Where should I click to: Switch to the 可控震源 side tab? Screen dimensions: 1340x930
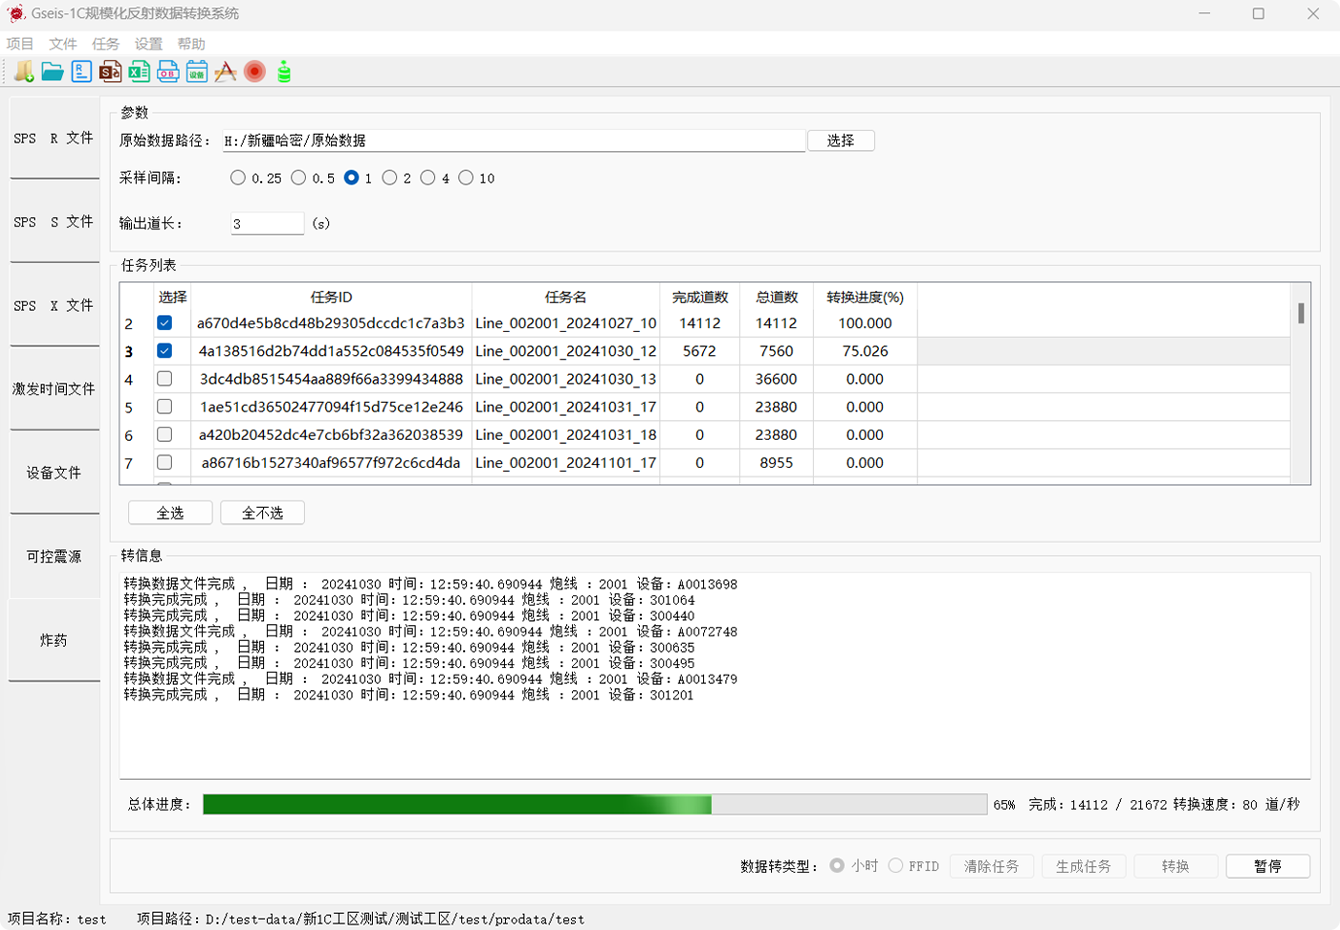[54, 557]
